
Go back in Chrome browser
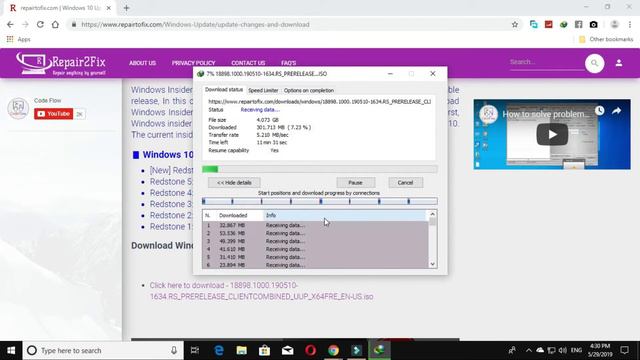[10, 24]
